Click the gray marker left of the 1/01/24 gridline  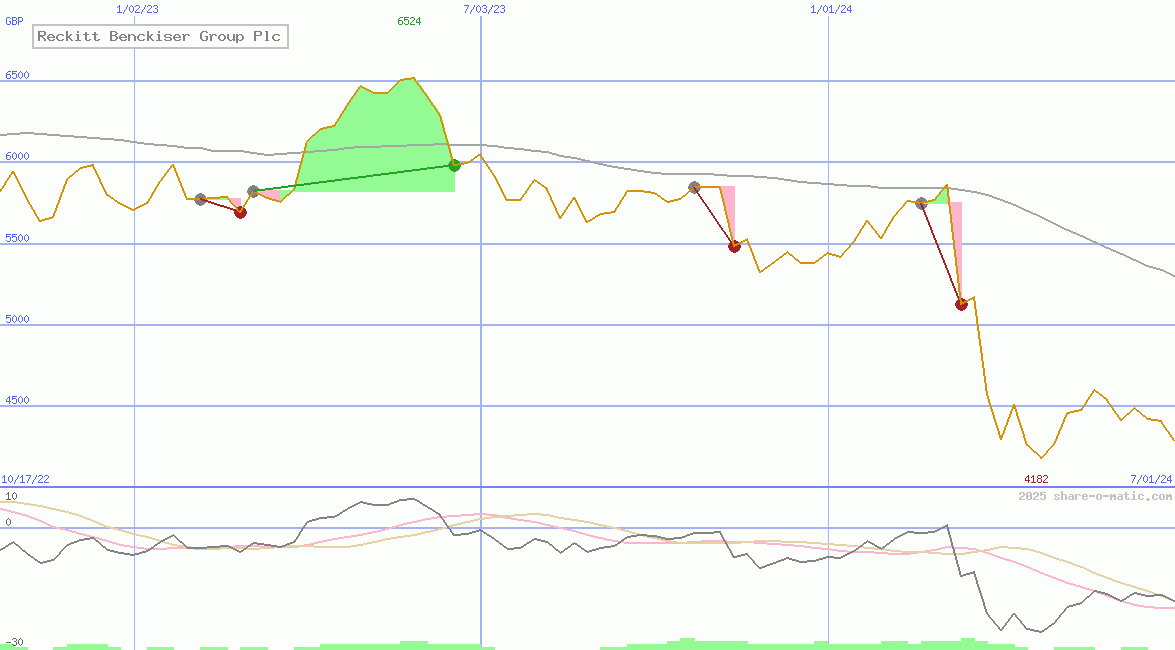click(694, 187)
